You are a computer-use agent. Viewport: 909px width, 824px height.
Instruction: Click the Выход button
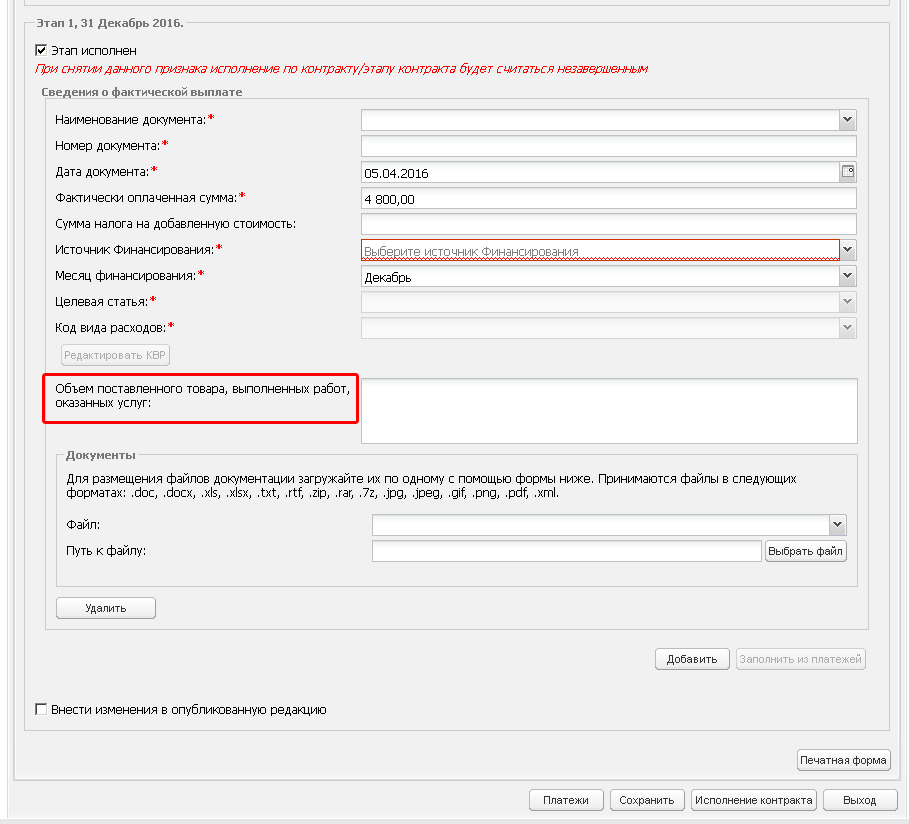point(860,800)
